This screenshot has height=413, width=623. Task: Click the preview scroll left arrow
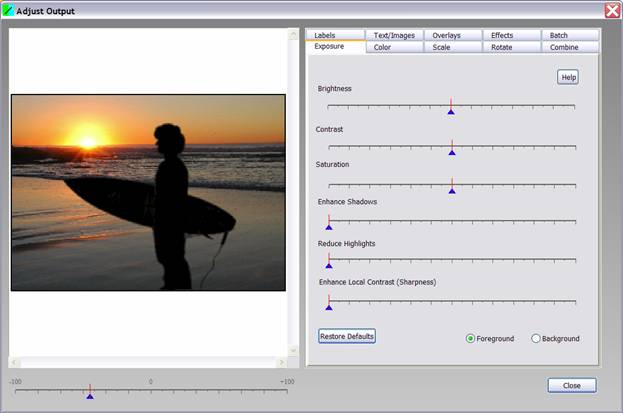tap(14, 362)
